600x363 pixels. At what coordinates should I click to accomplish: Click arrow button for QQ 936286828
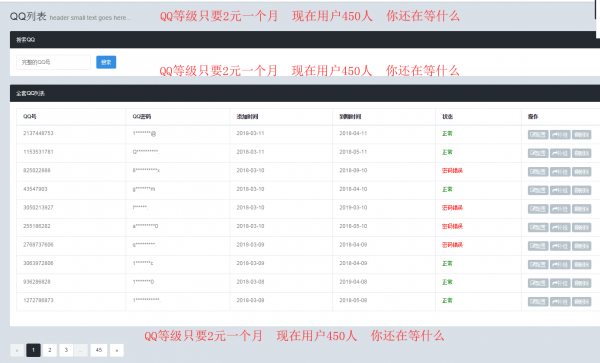560,283
